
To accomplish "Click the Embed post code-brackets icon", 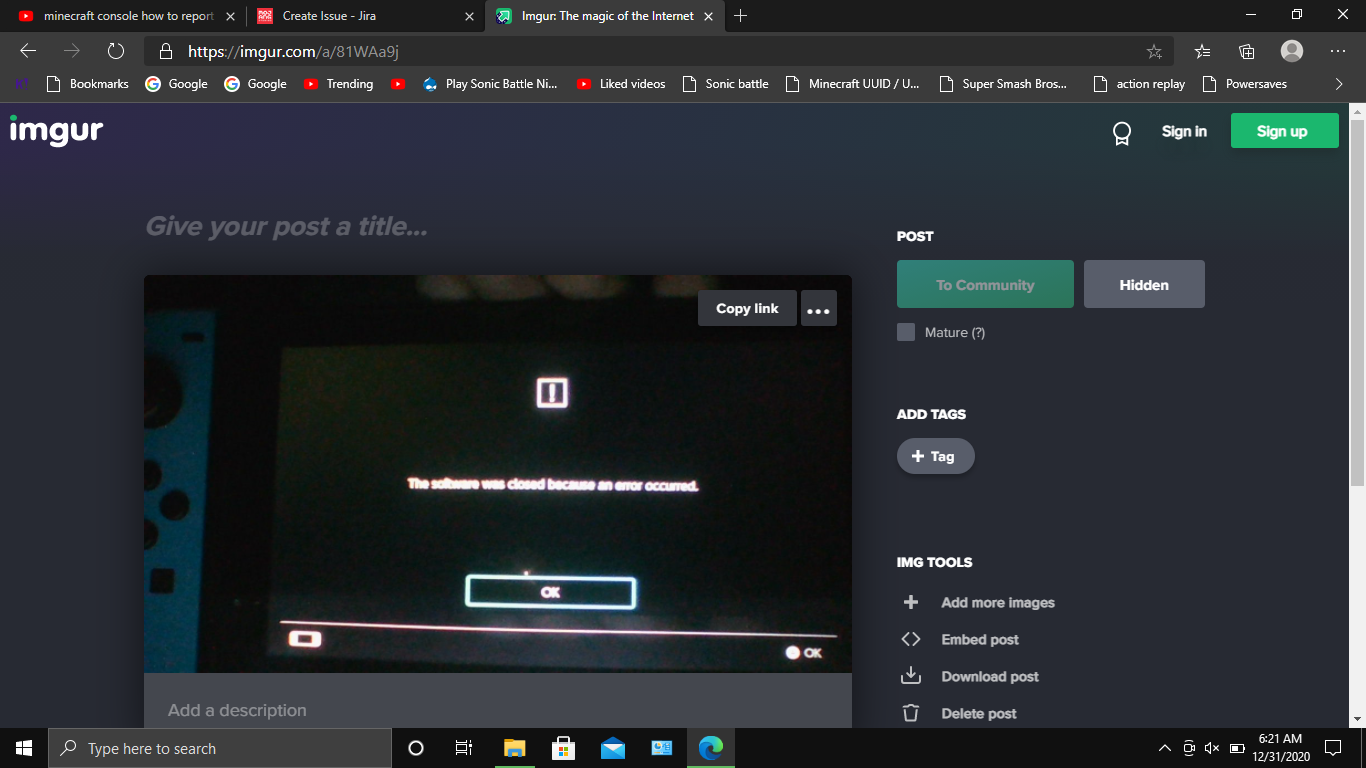I will coord(911,639).
